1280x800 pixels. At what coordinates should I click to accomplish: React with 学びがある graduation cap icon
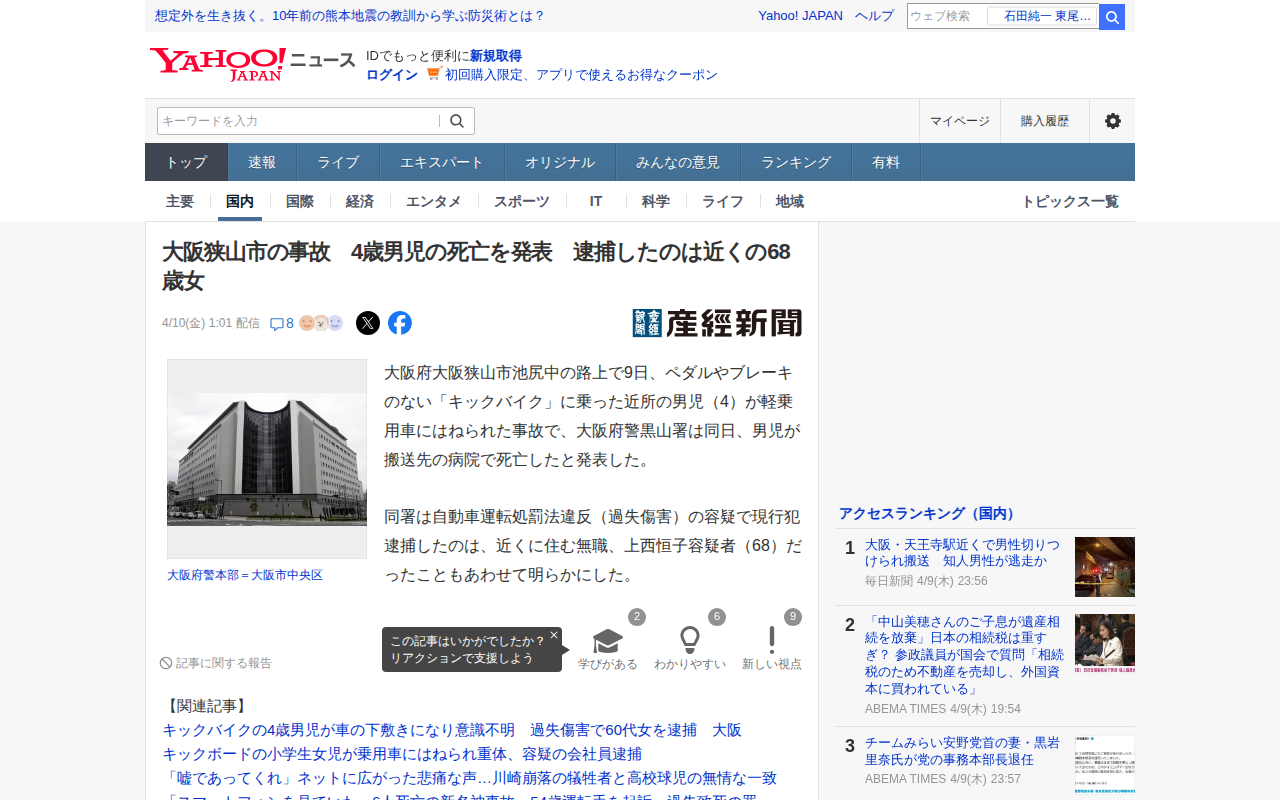tap(608, 641)
